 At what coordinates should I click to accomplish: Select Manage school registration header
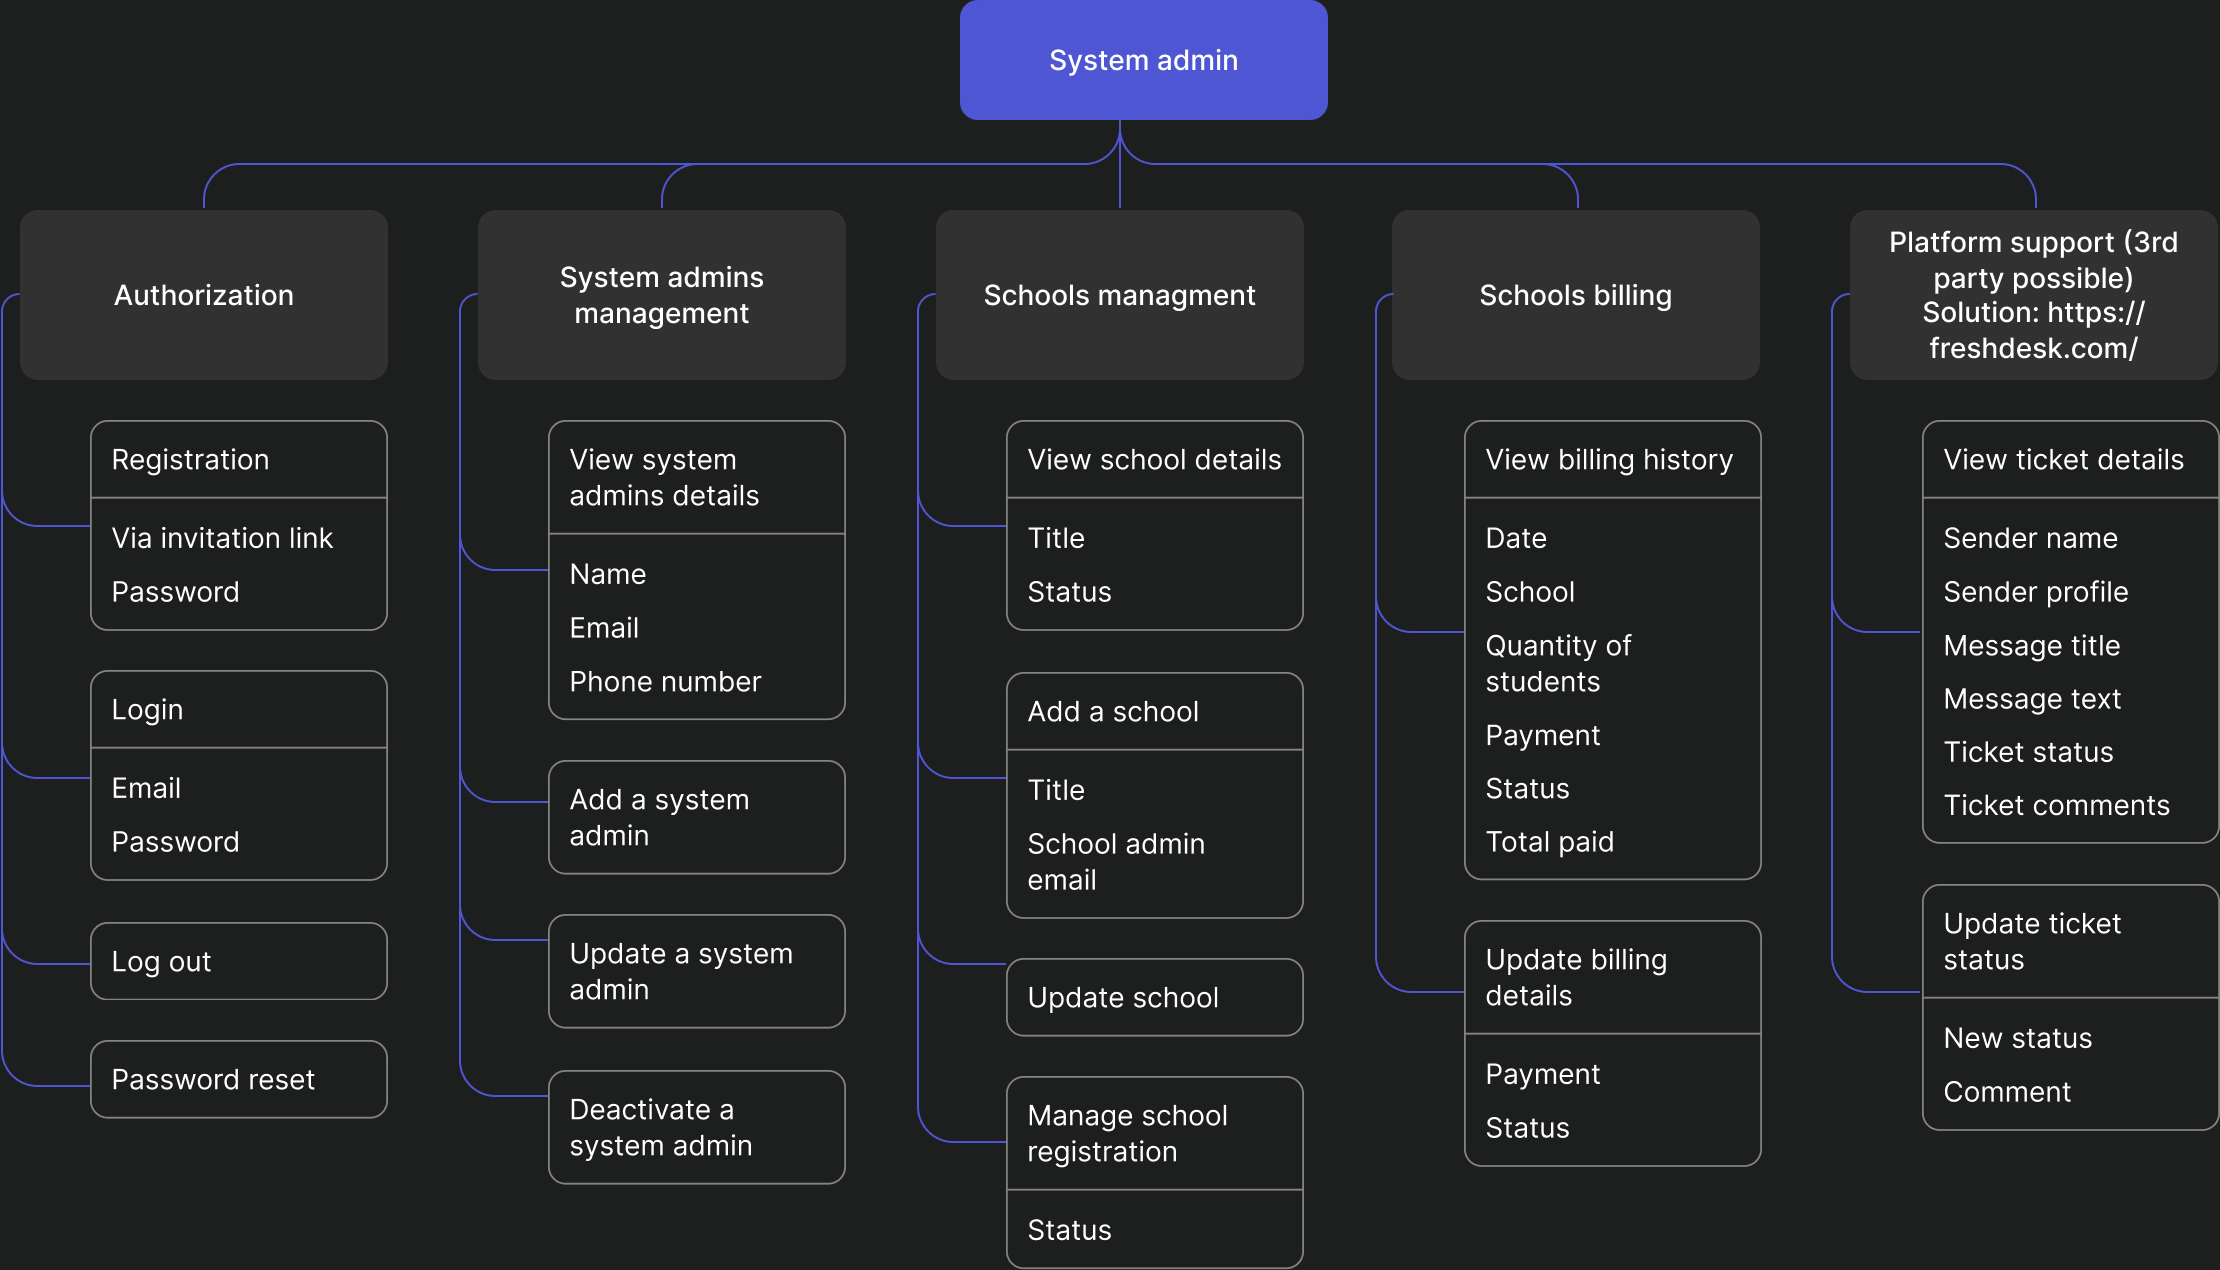[x=1154, y=1133]
